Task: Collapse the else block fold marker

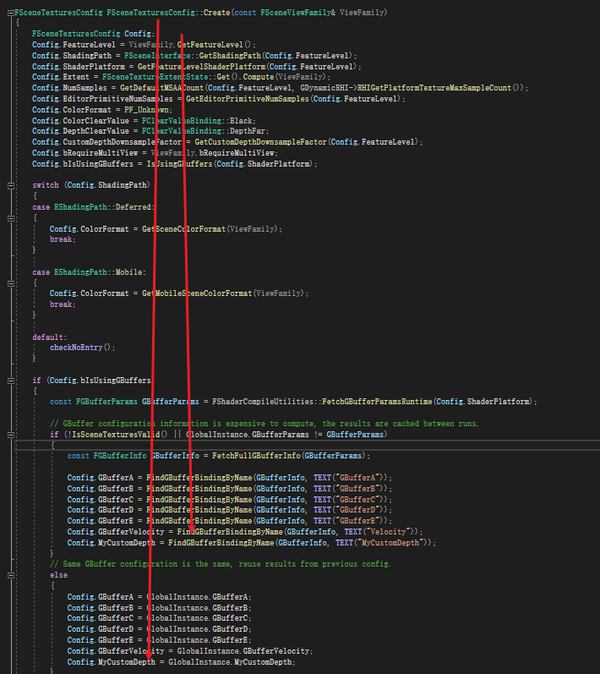Action: [10, 576]
